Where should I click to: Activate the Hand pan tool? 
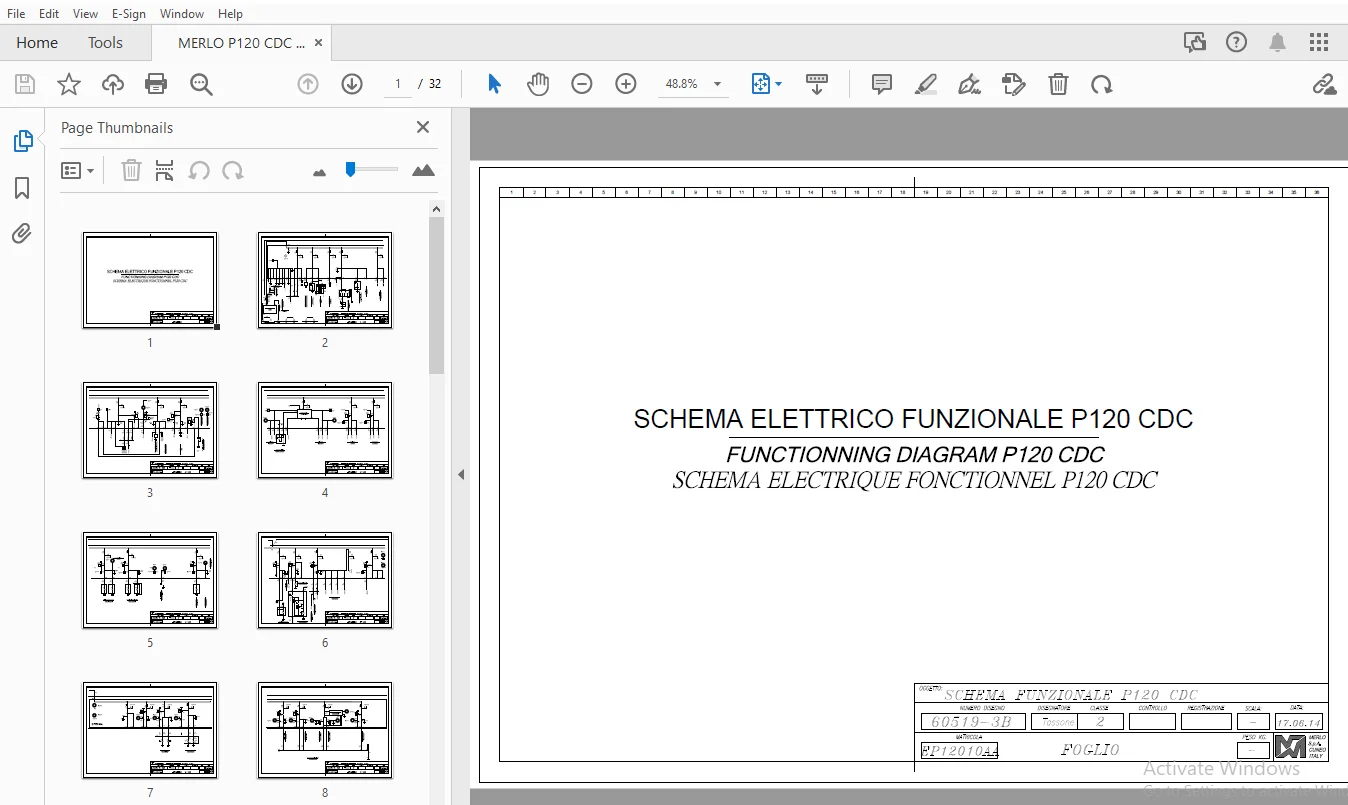[x=538, y=85]
